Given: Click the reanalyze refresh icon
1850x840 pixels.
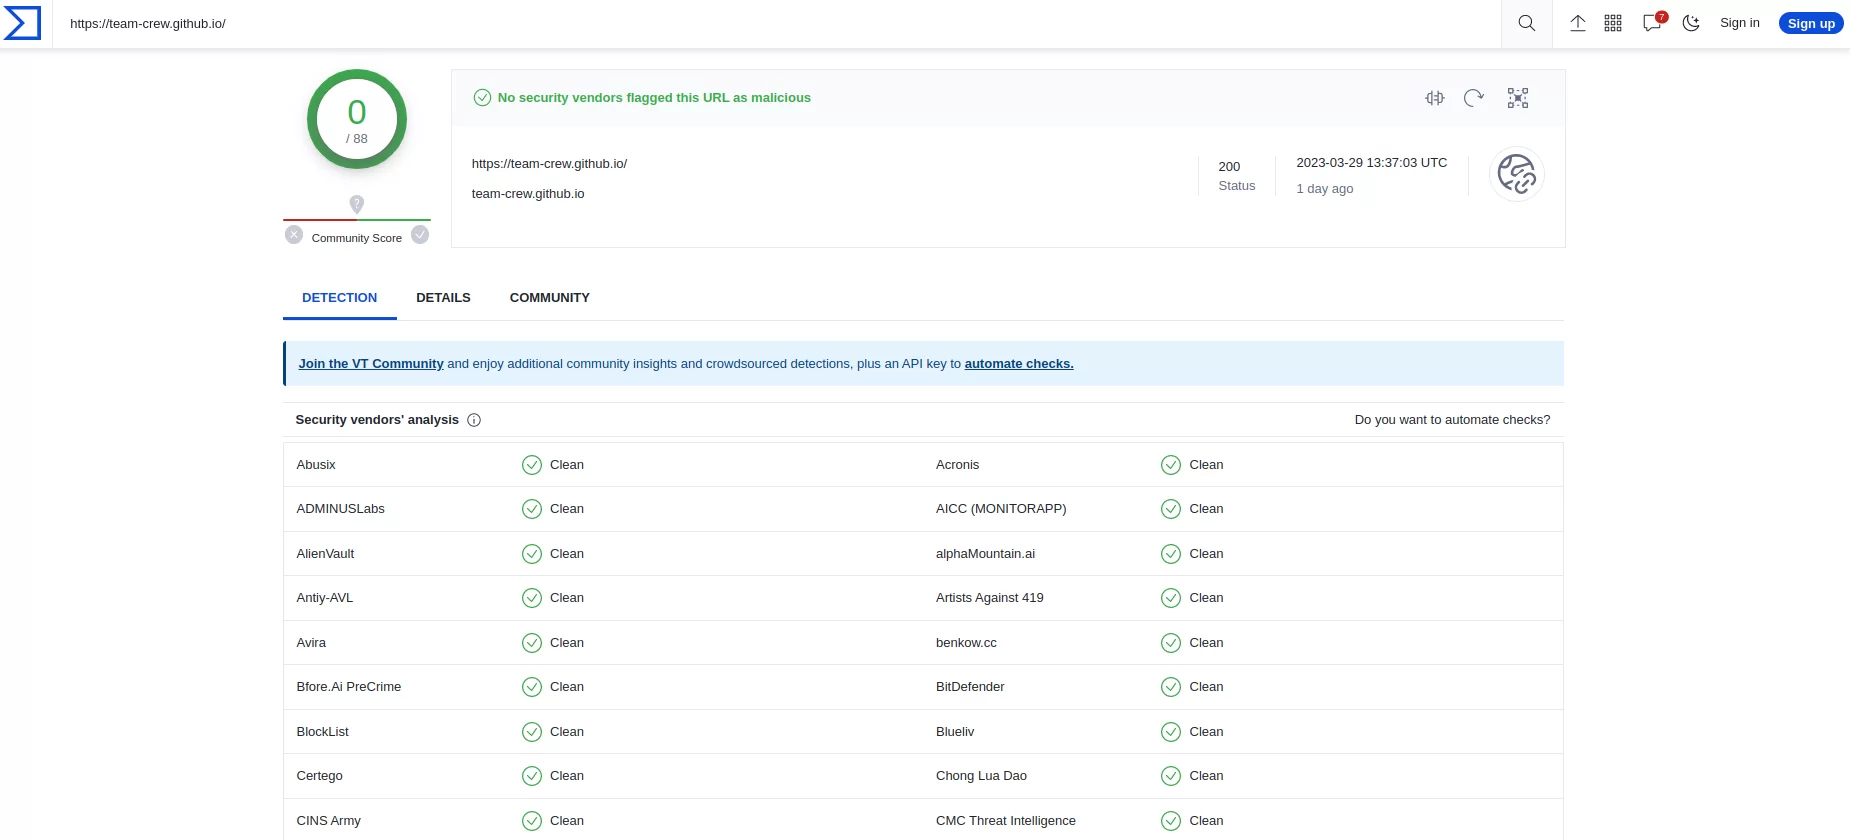Looking at the screenshot, I should click(1474, 98).
